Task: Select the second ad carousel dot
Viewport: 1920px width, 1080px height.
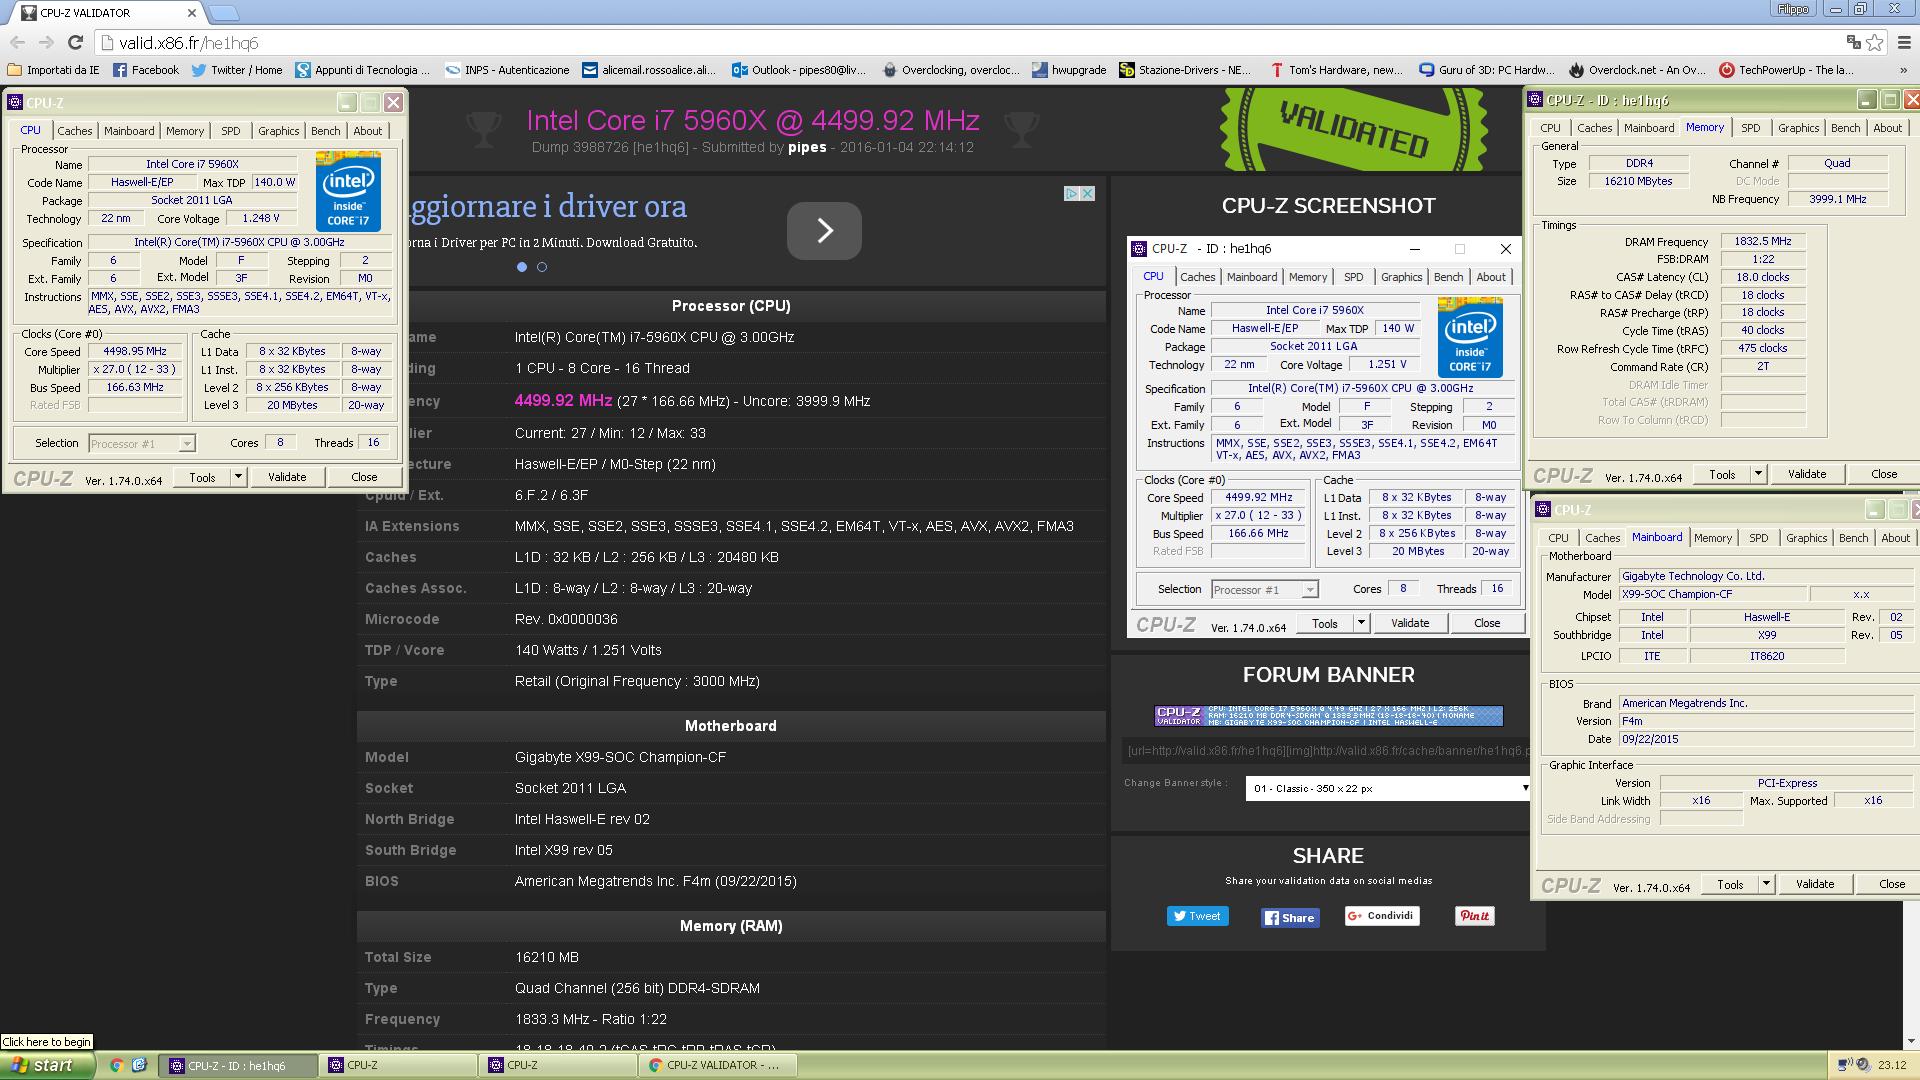Action: click(x=542, y=267)
